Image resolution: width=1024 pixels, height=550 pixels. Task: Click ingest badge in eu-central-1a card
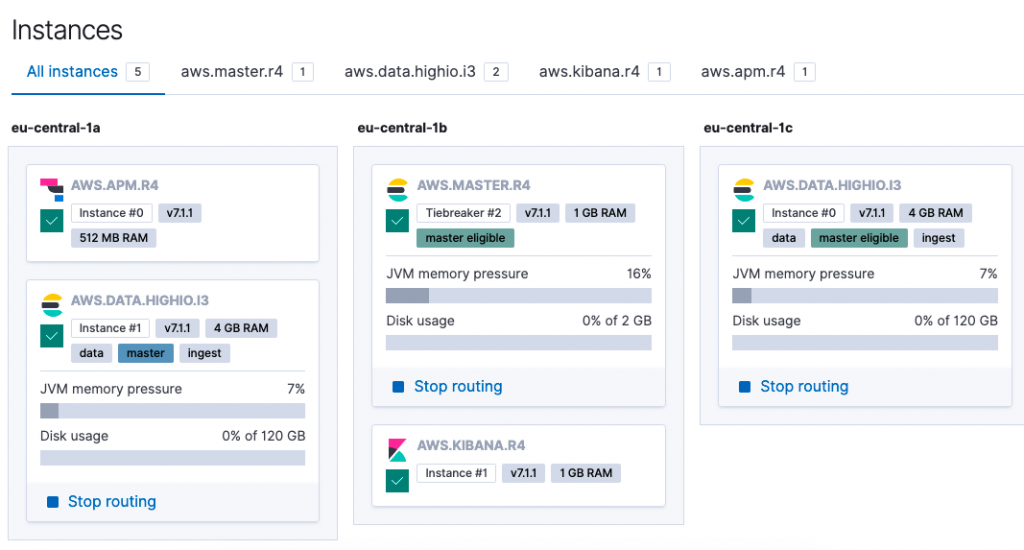204,353
